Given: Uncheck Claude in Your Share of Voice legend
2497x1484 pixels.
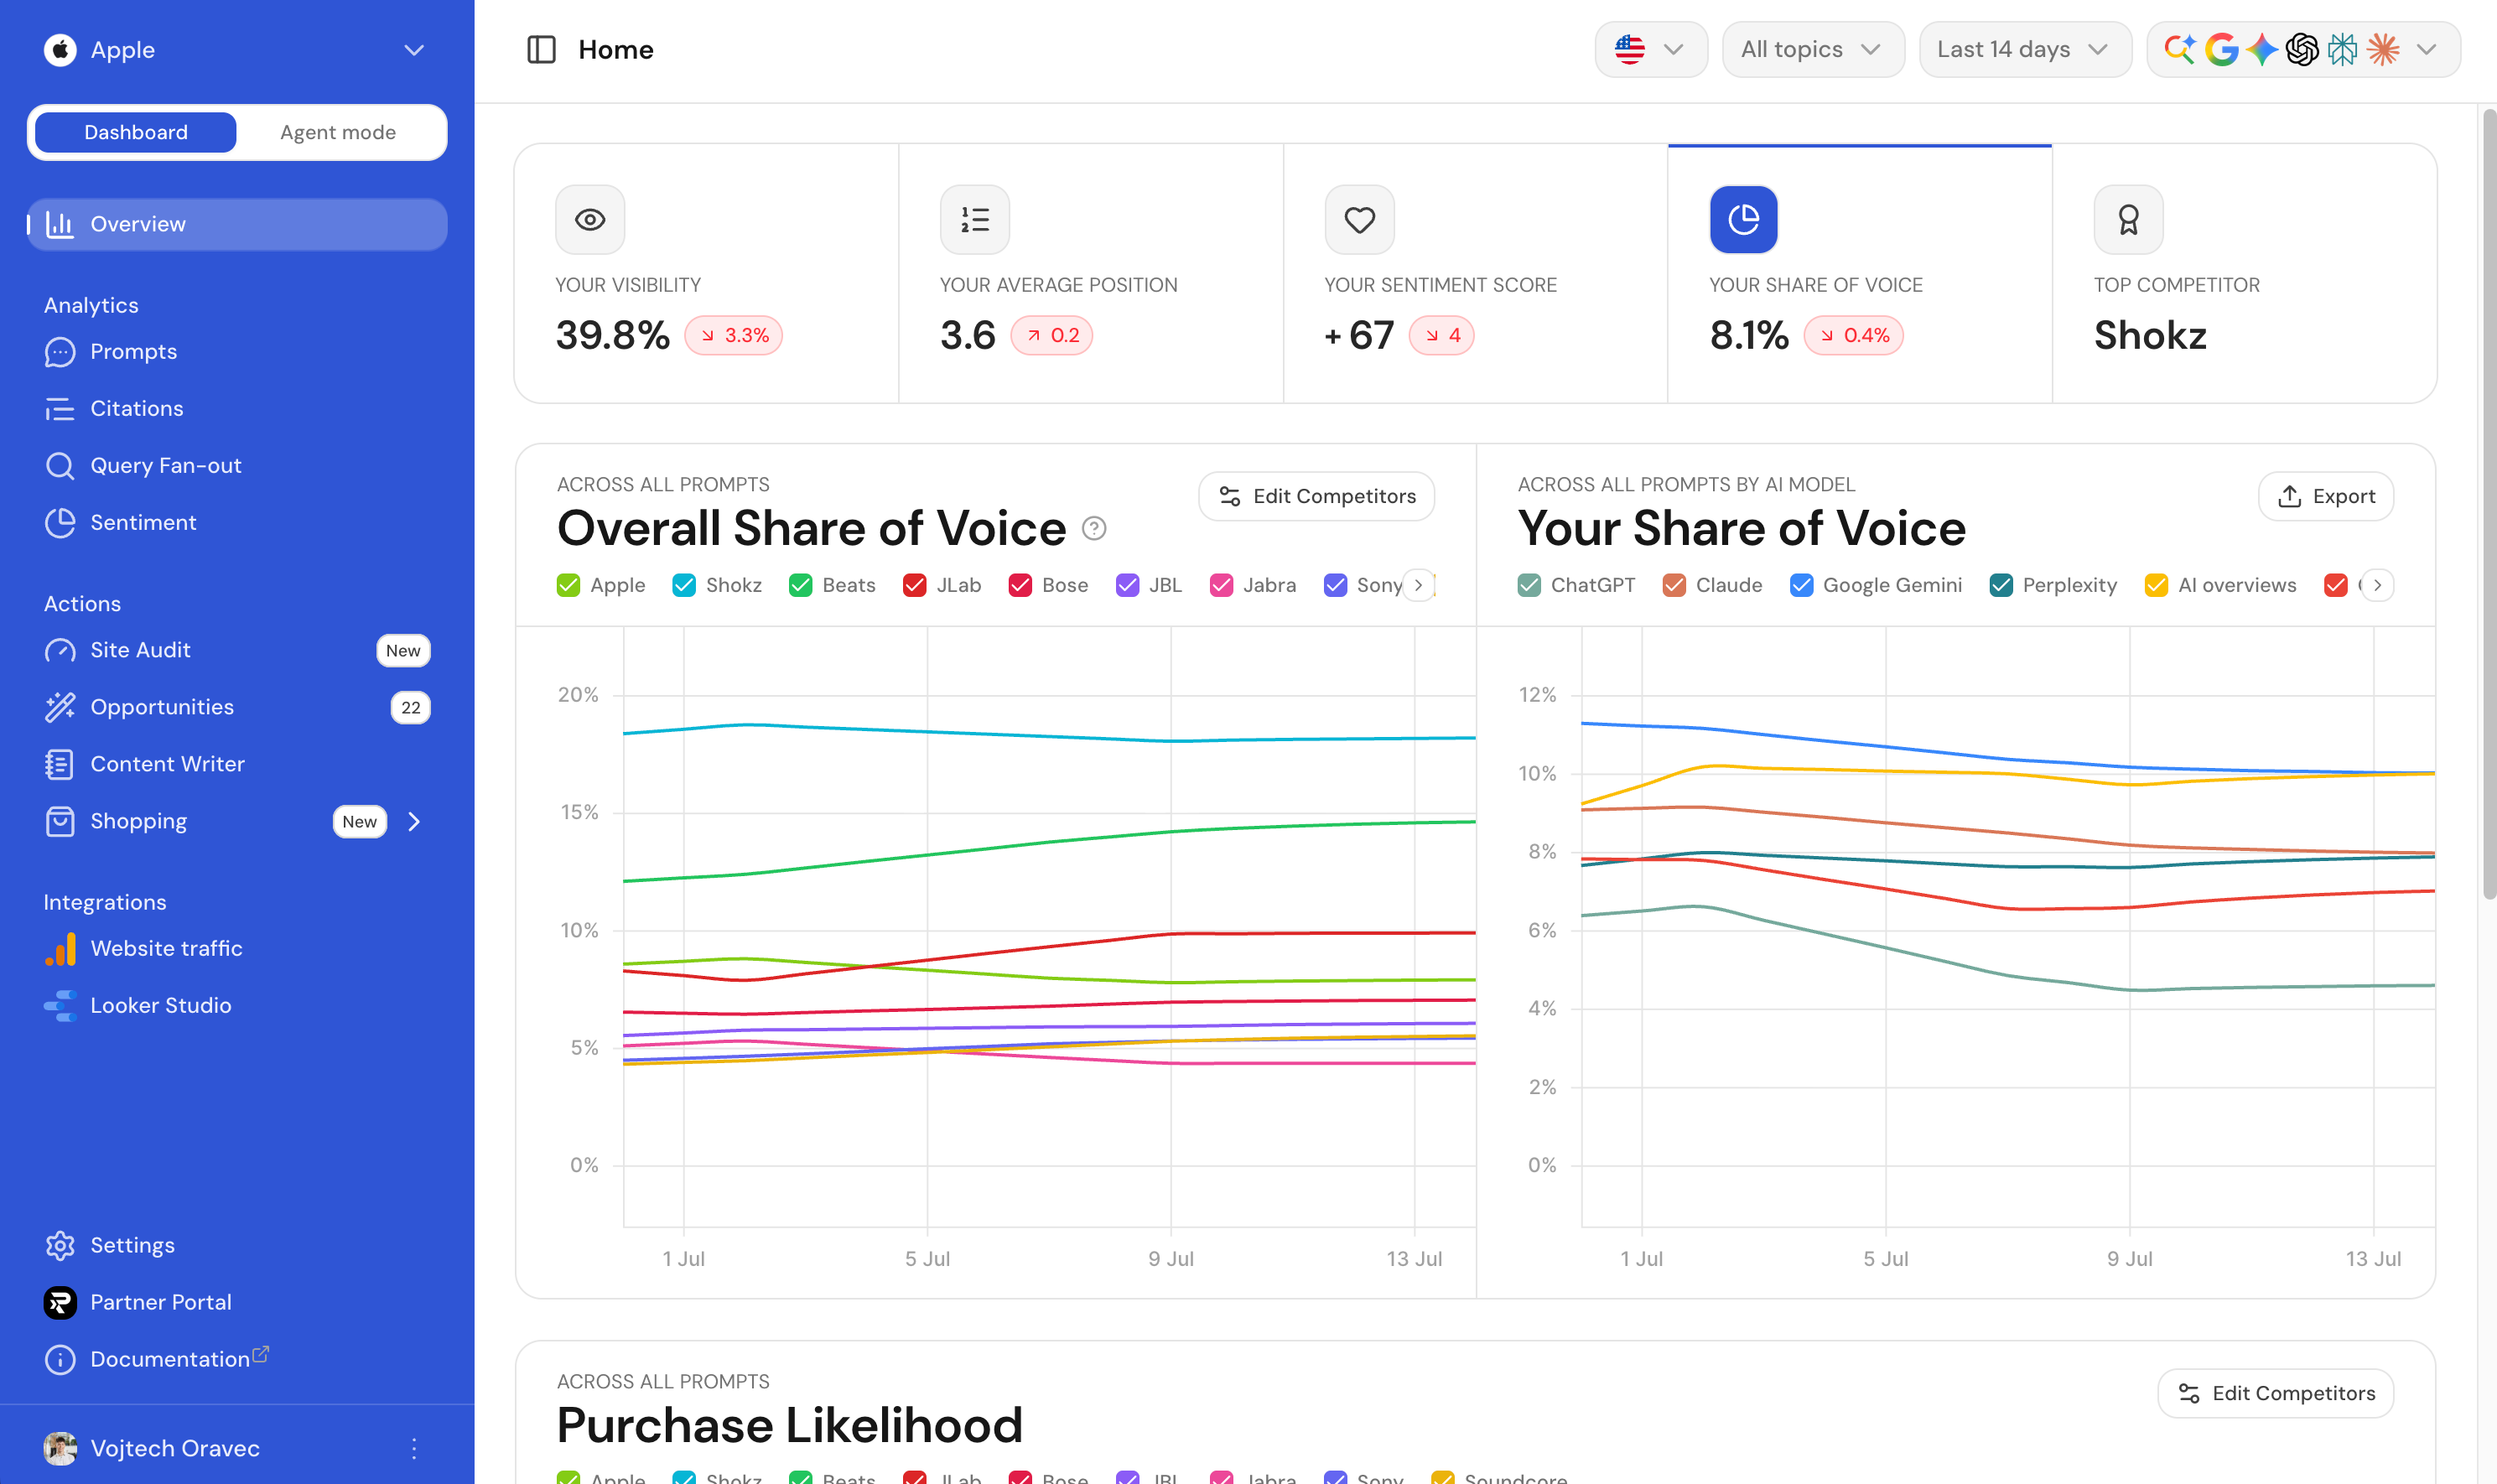Looking at the screenshot, I should [1674, 585].
